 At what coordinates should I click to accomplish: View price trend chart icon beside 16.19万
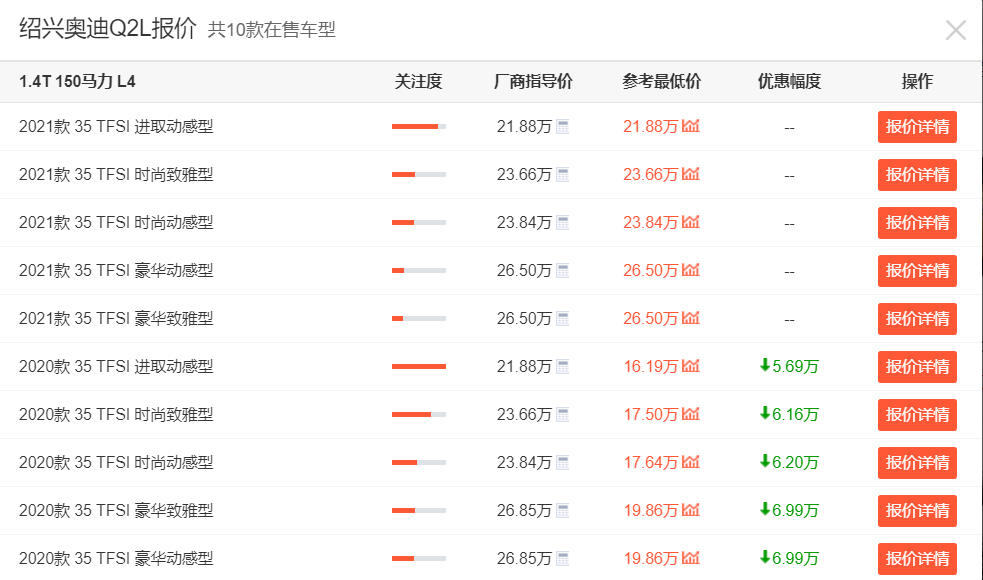coord(691,366)
